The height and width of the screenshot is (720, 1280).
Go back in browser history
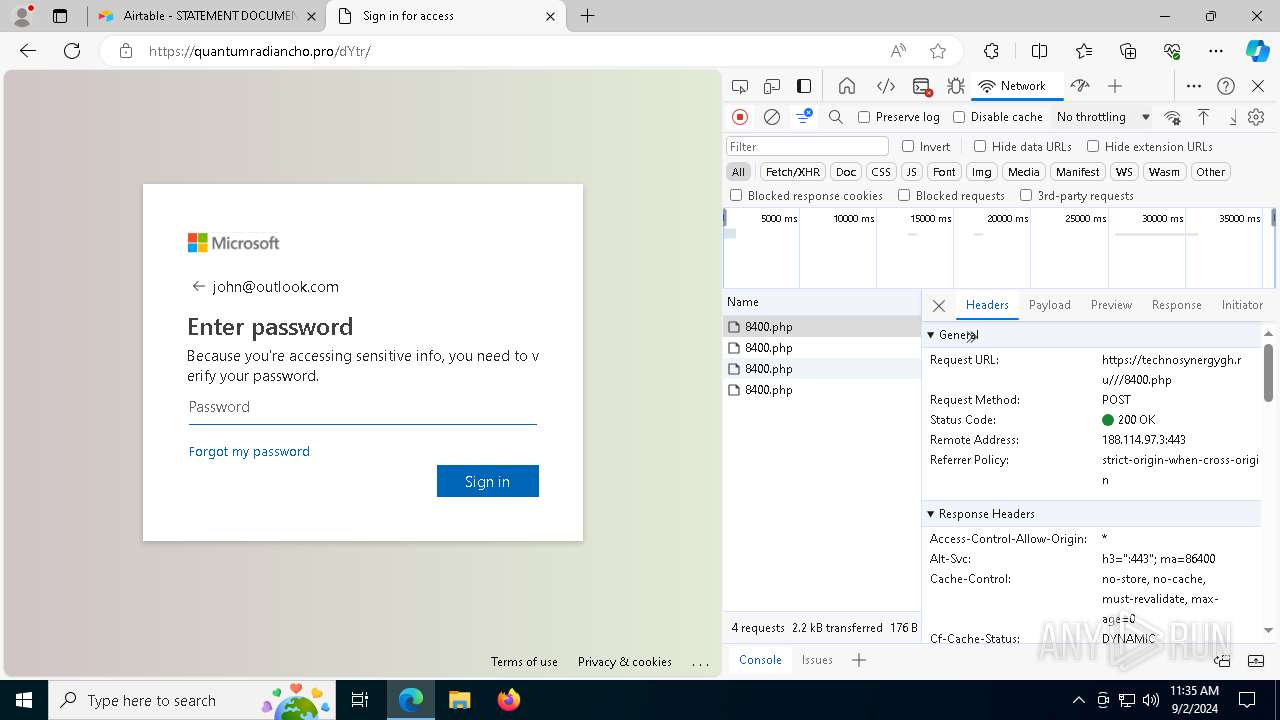(28, 51)
